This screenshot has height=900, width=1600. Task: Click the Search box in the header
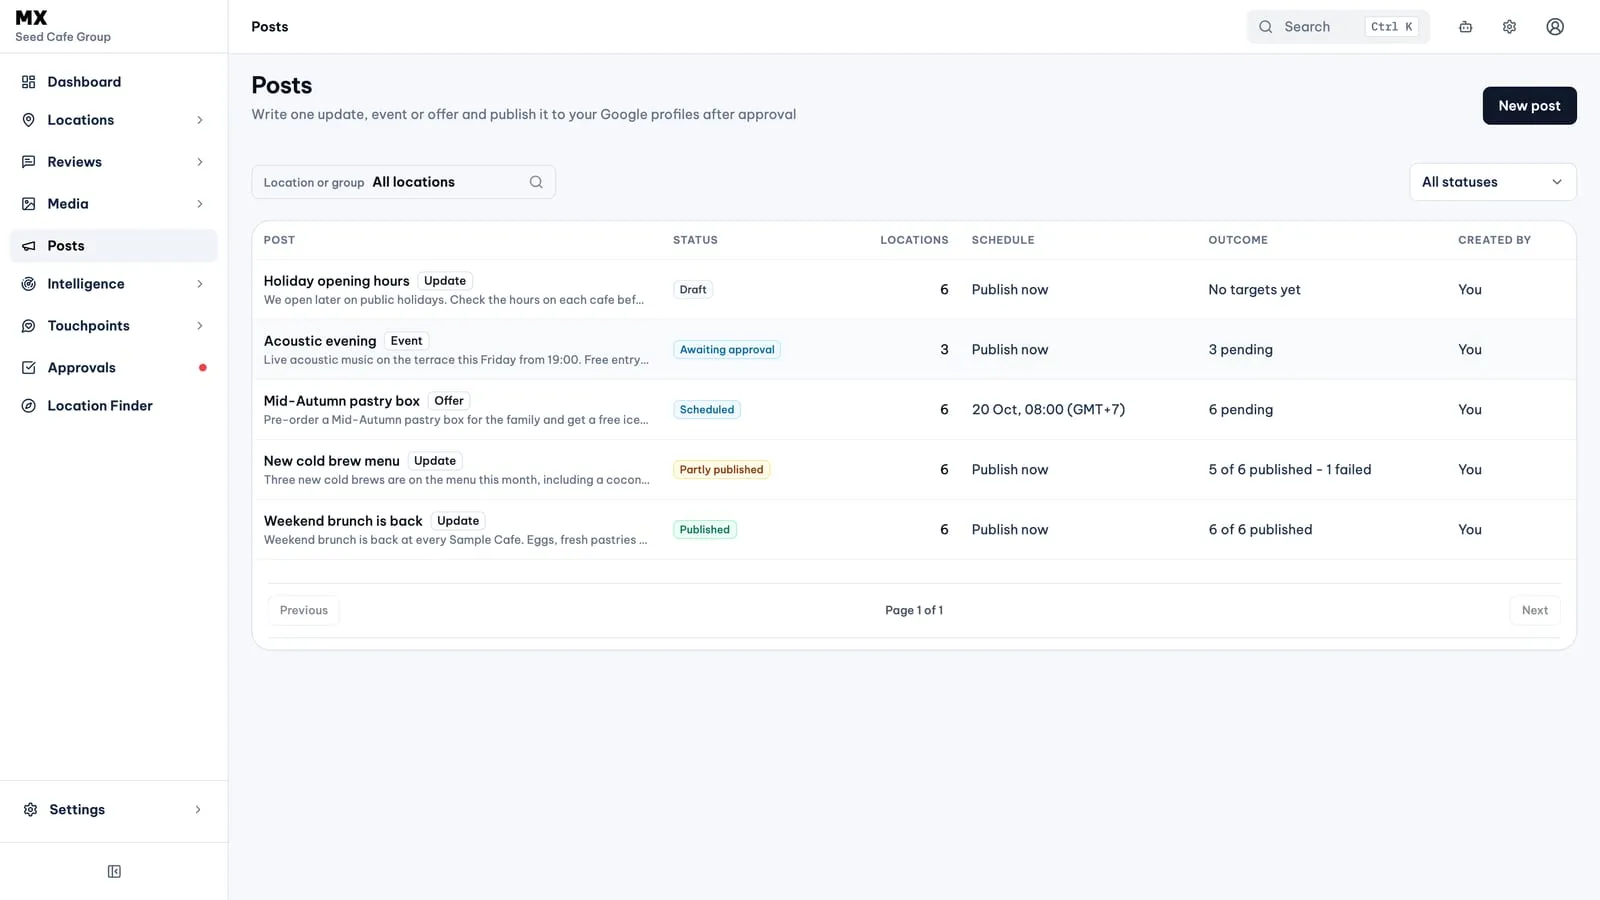point(1338,27)
